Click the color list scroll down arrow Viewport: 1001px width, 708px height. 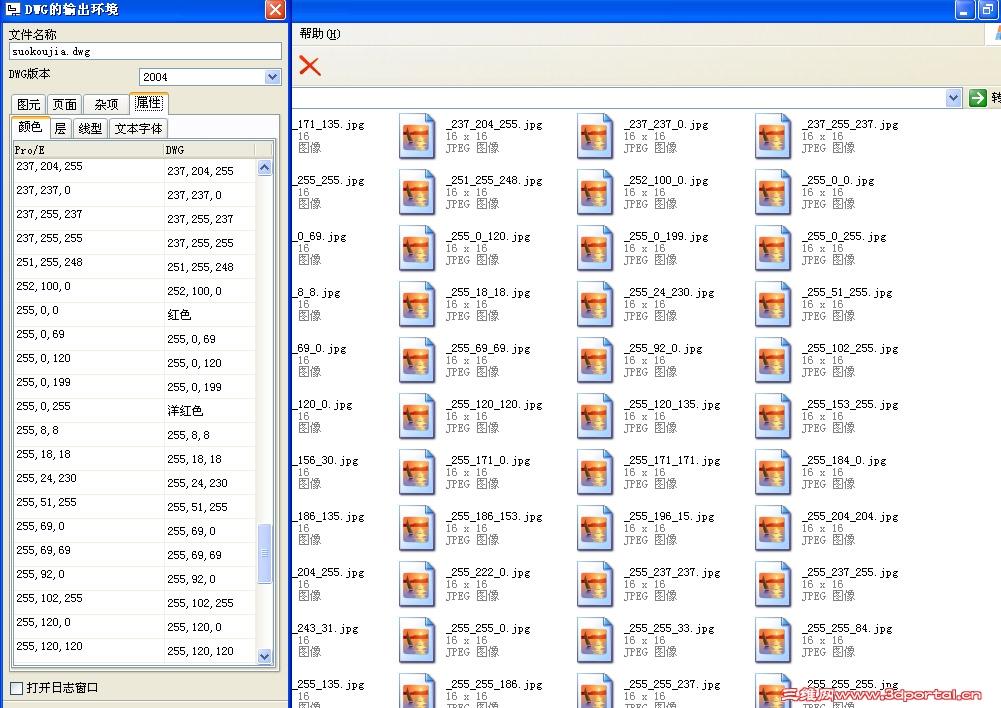click(264, 656)
